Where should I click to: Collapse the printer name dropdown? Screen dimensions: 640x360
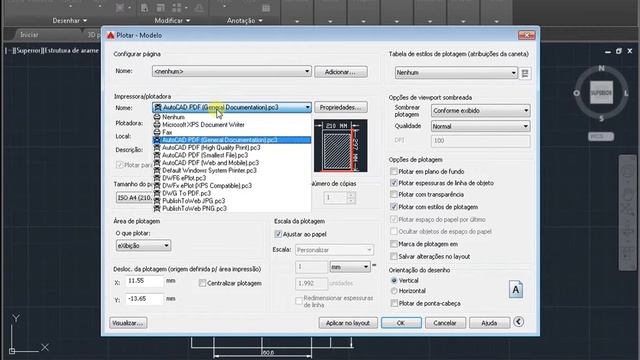307,107
